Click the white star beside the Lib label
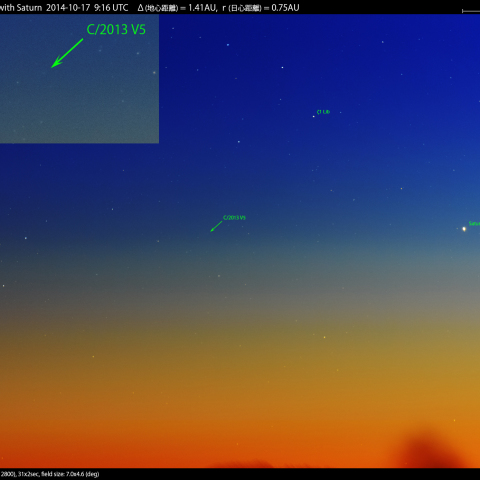The width and height of the screenshot is (480, 480). (x=313, y=116)
